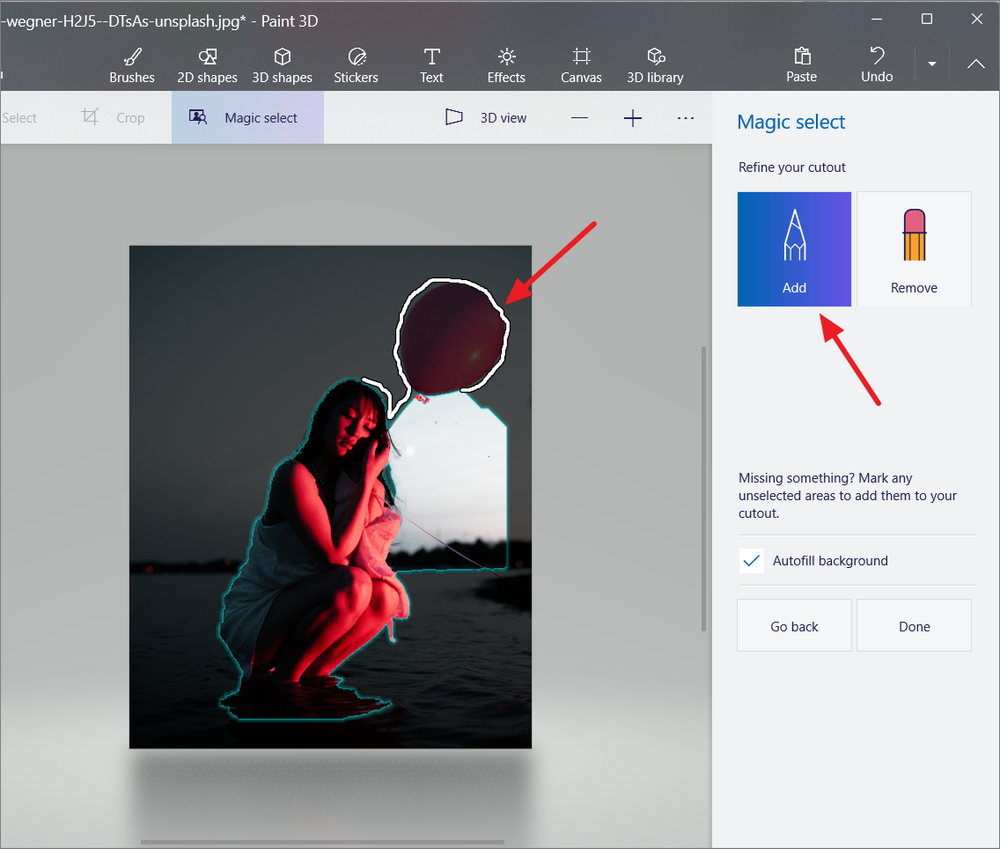Collapse the ribbon with the chevron arrow
Image resolution: width=1000 pixels, height=849 pixels.
tap(975, 64)
